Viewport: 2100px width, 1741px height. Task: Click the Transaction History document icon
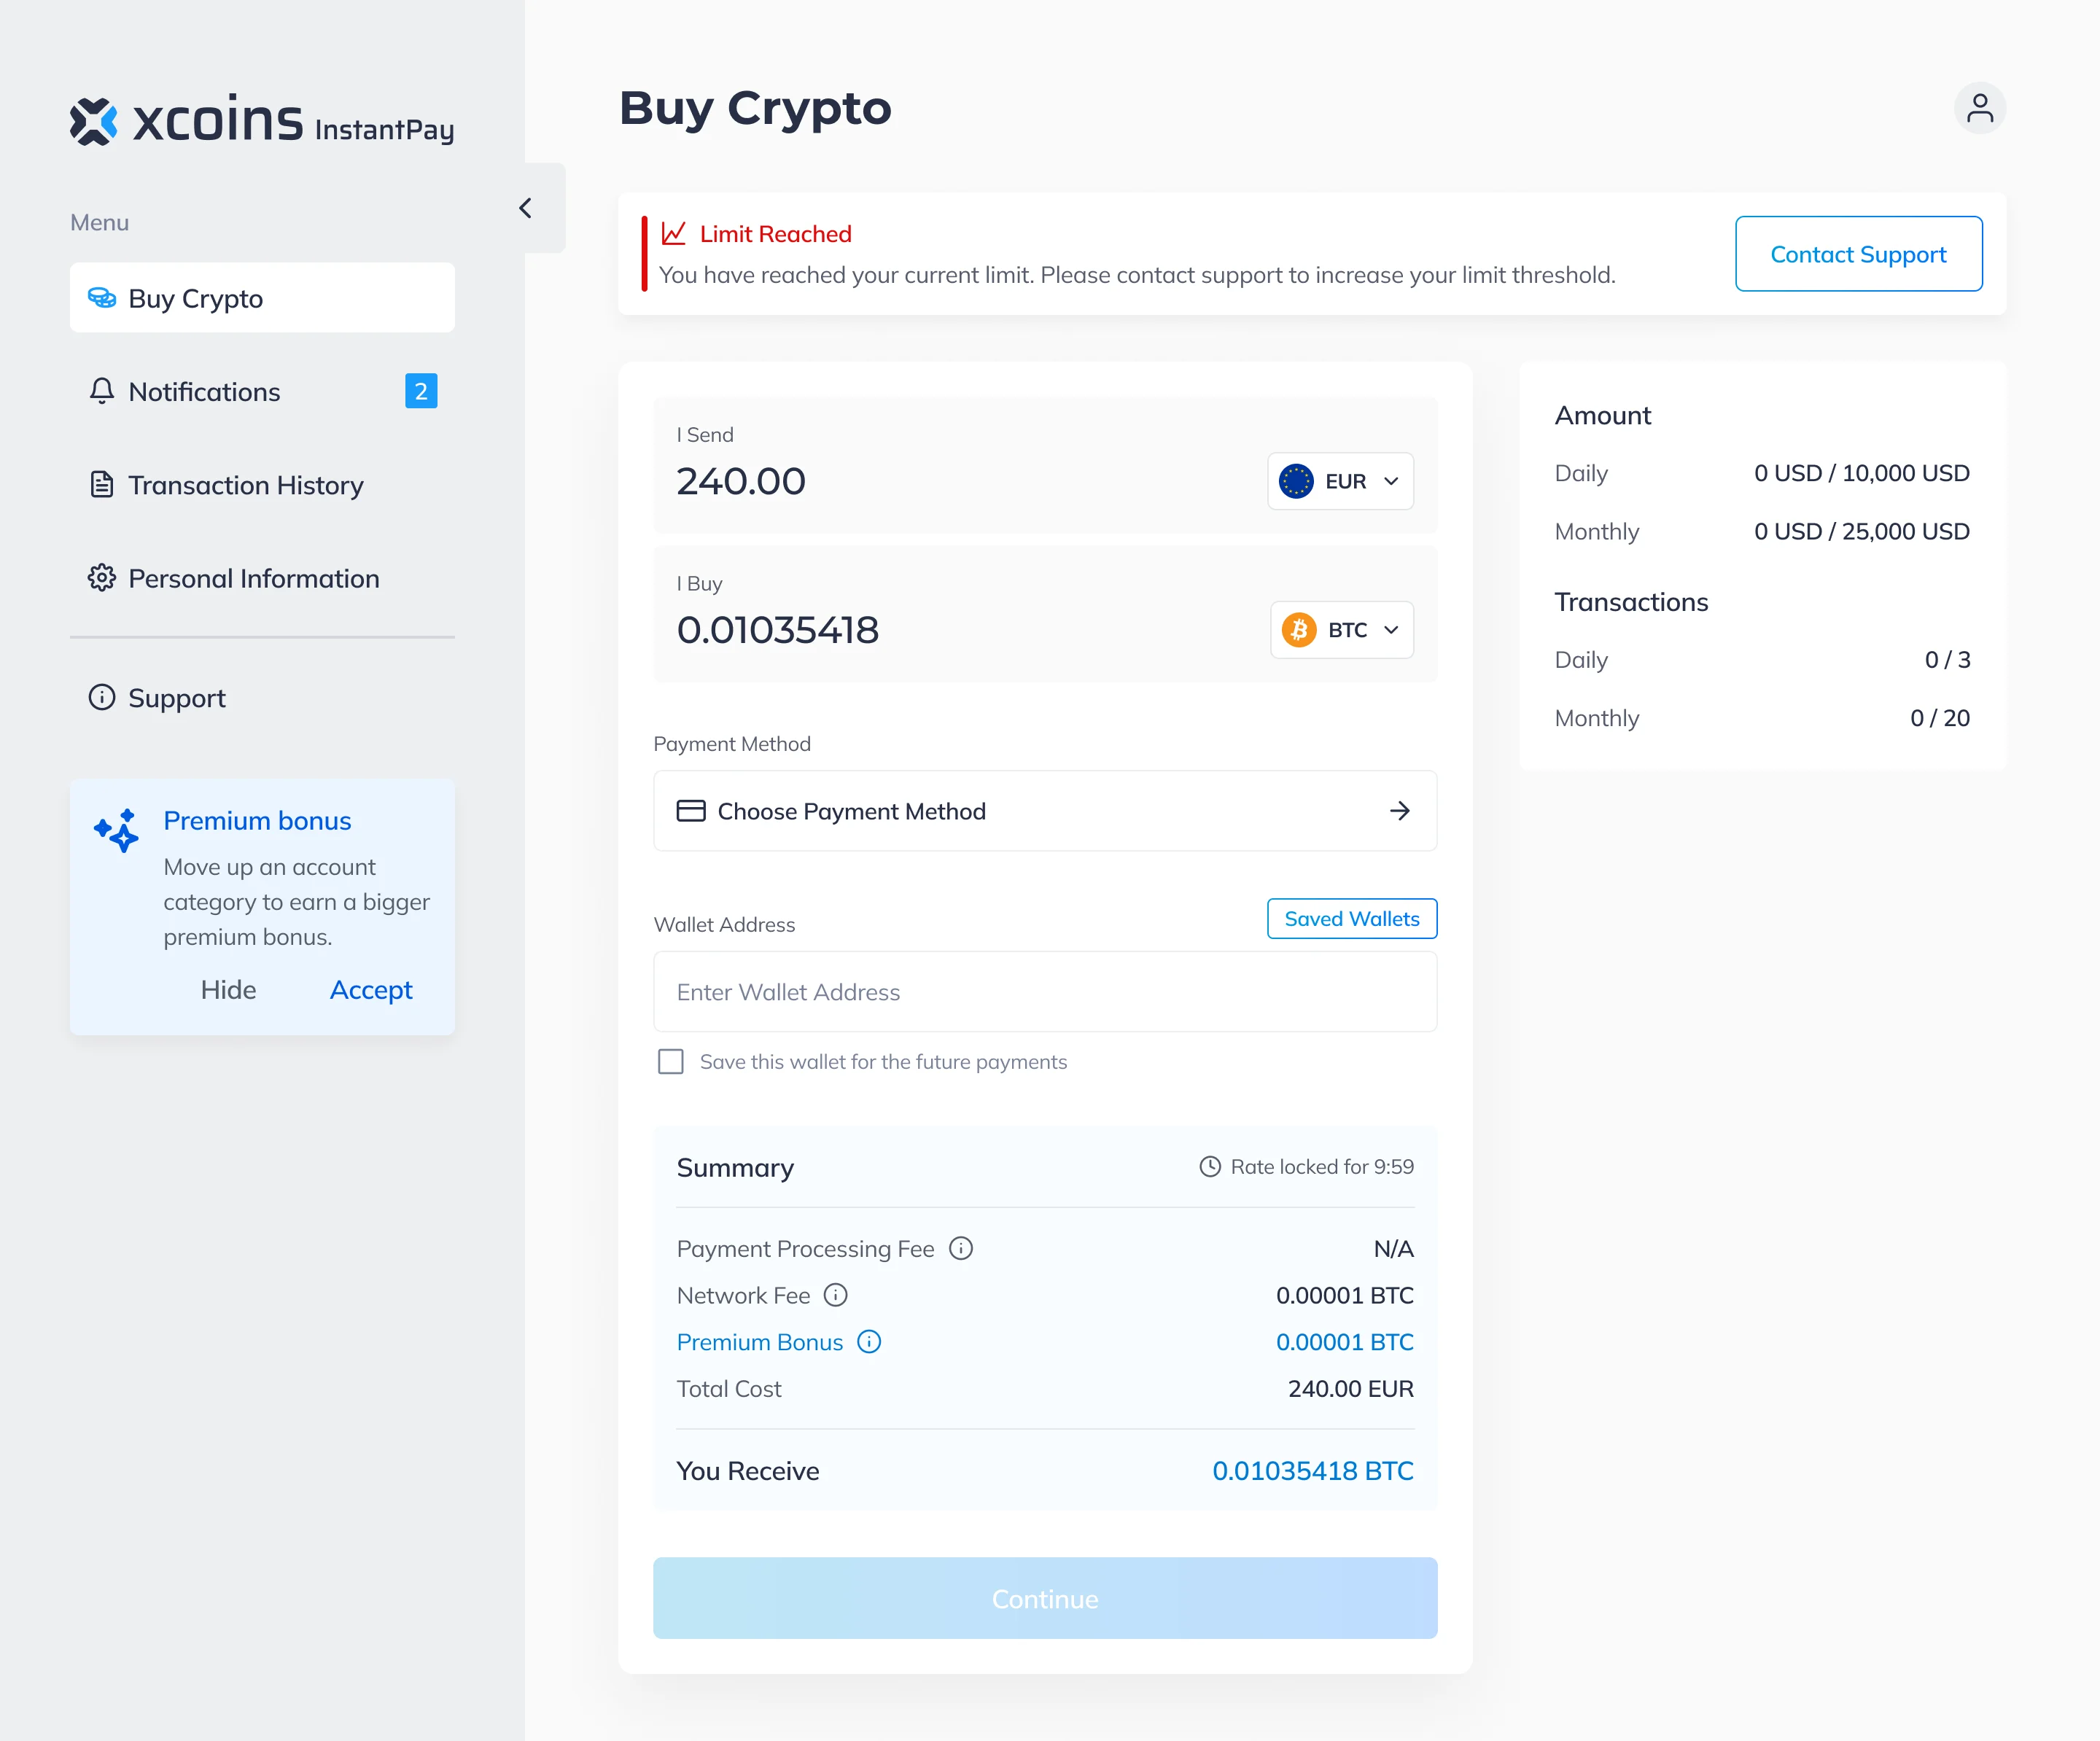pos(102,485)
